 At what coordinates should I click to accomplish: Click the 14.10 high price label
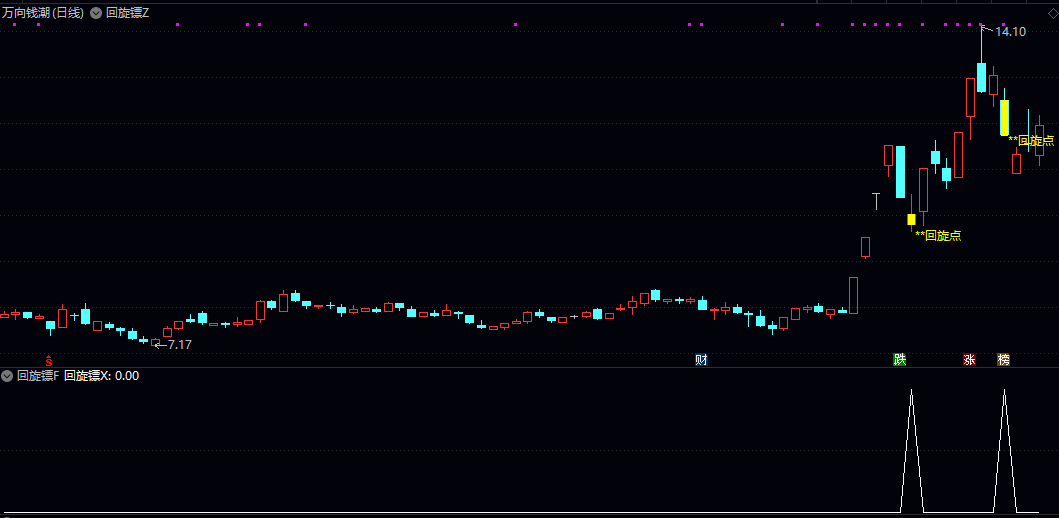[1010, 31]
